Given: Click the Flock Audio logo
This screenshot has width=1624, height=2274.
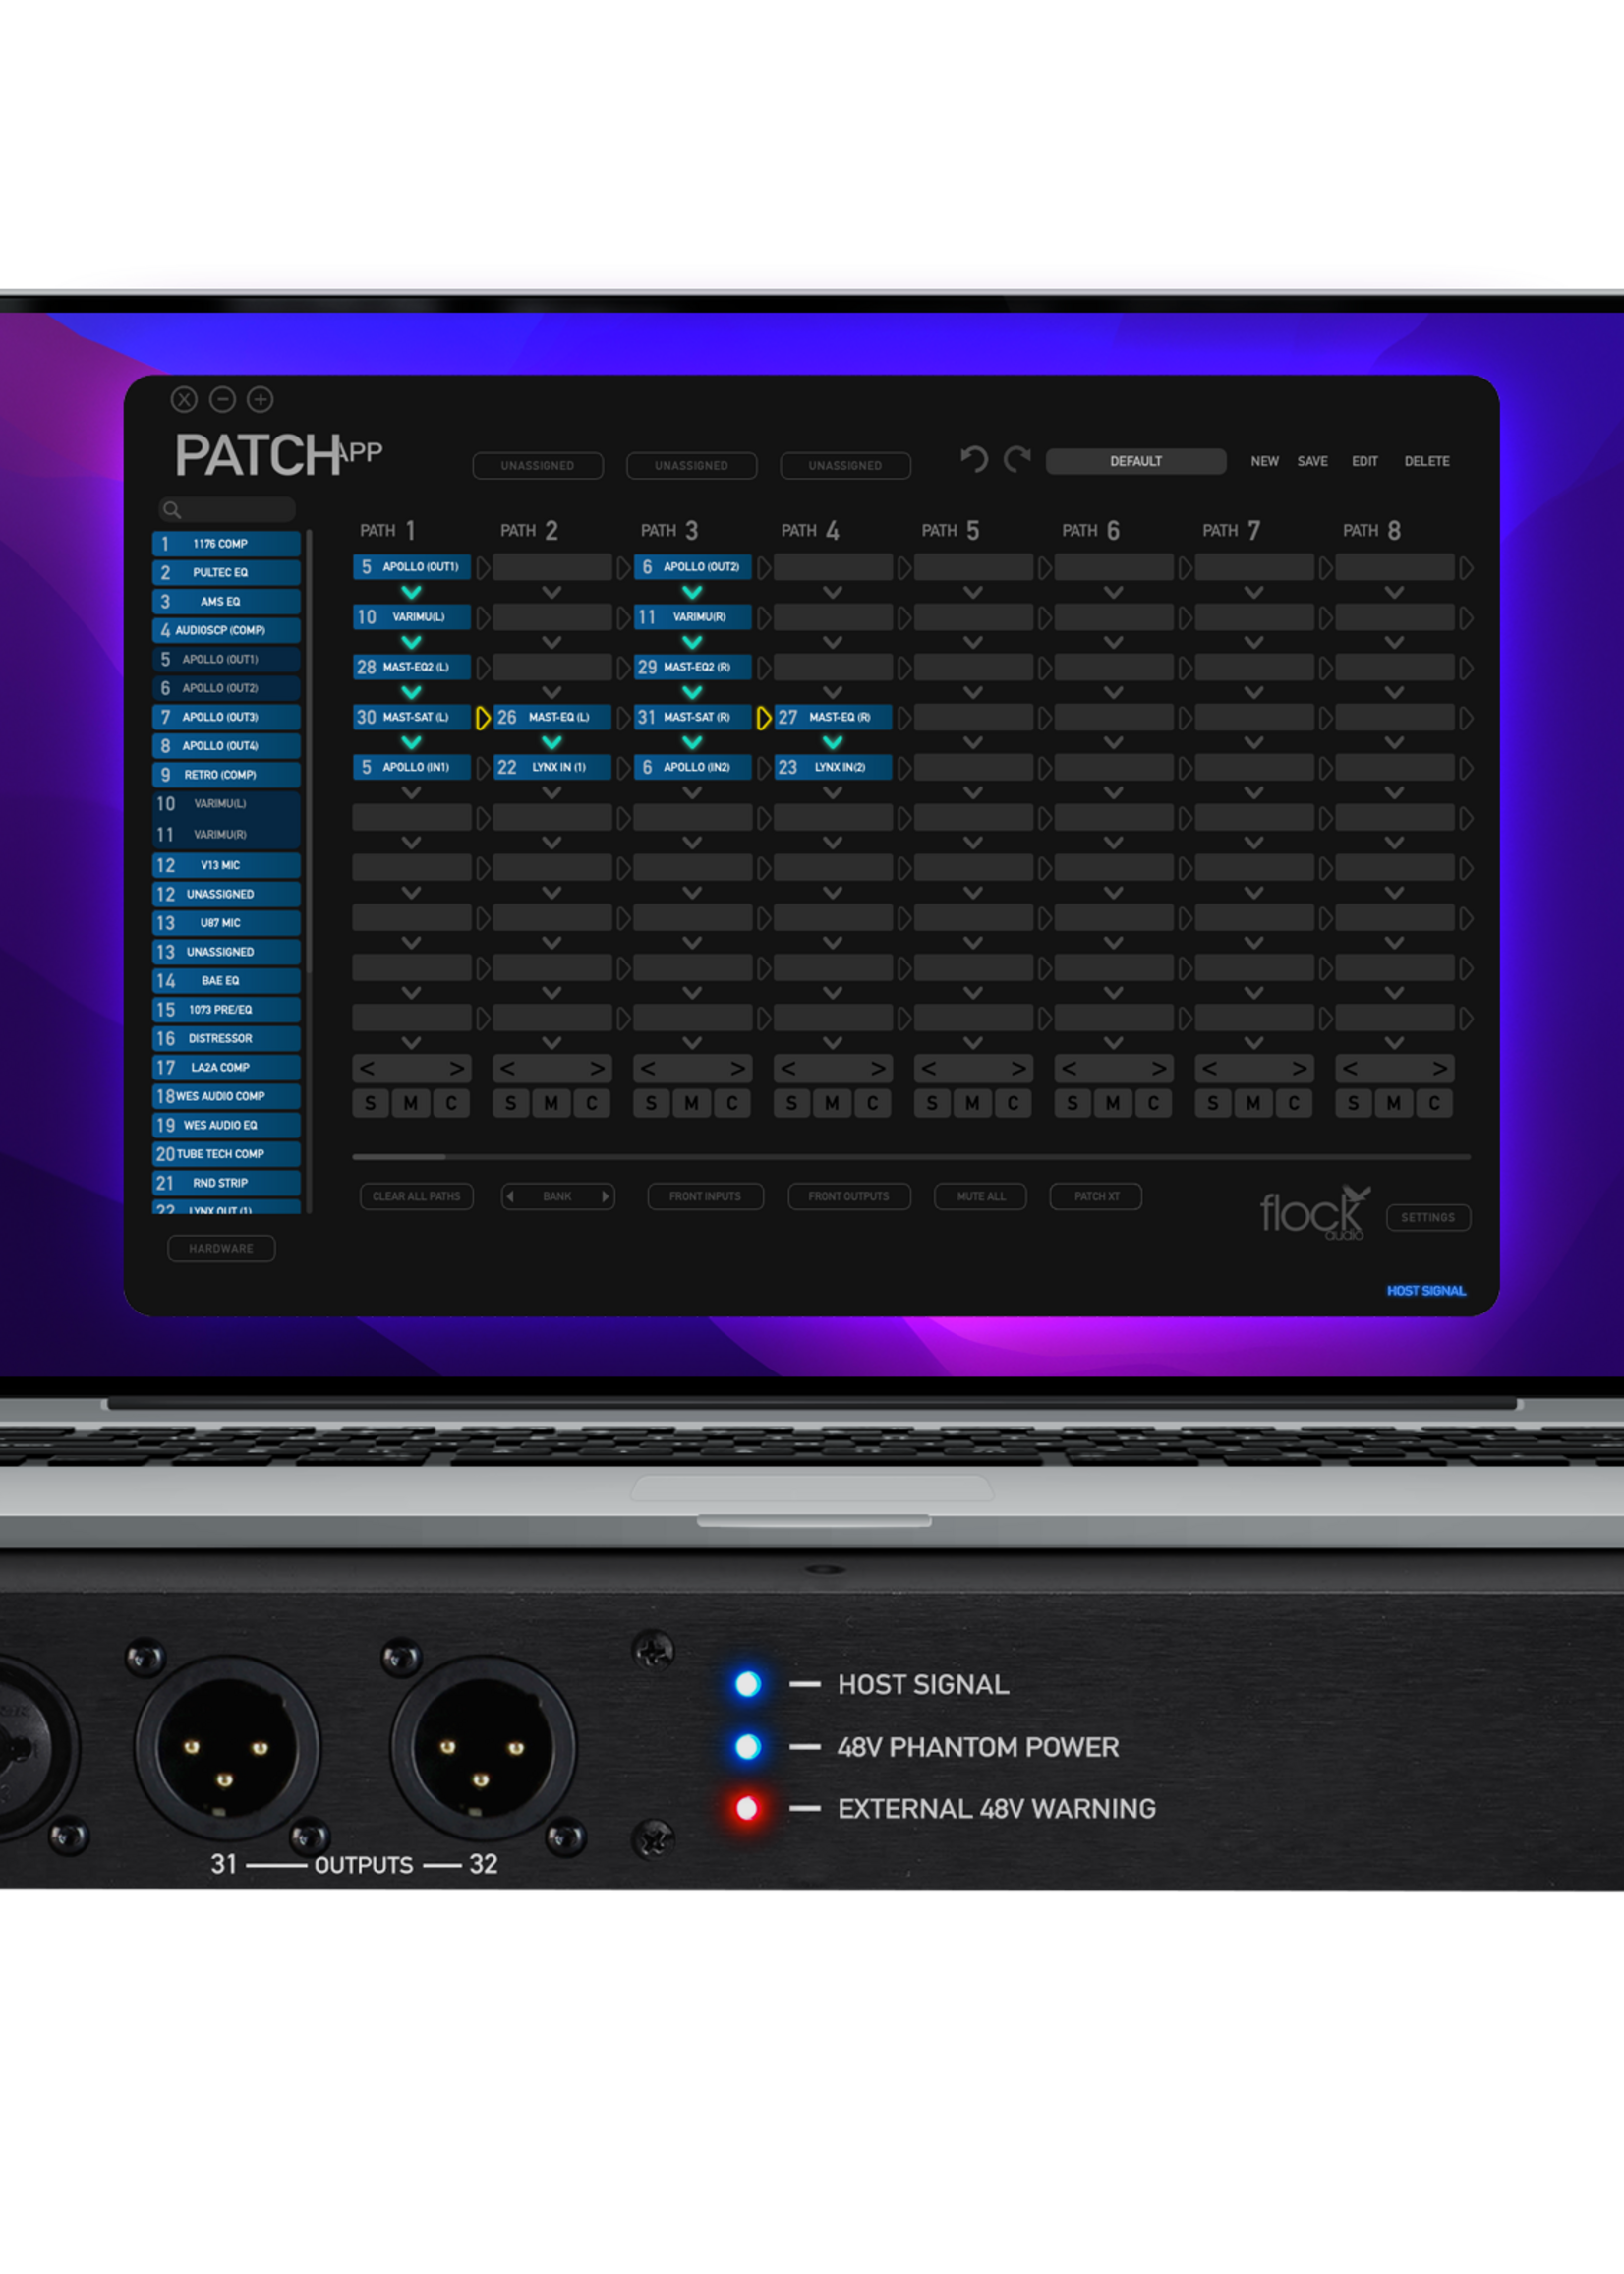Looking at the screenshot, I should tap(1314, 1212).
